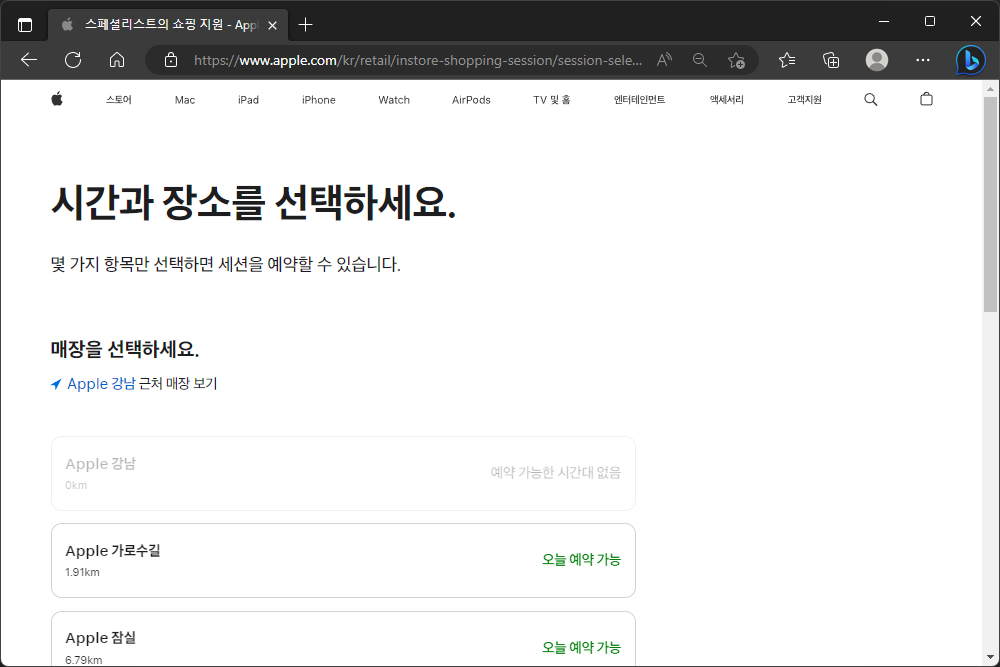Open the iPhone menu
This screenshot has height=667, width=1000.
tap(319, 99)
